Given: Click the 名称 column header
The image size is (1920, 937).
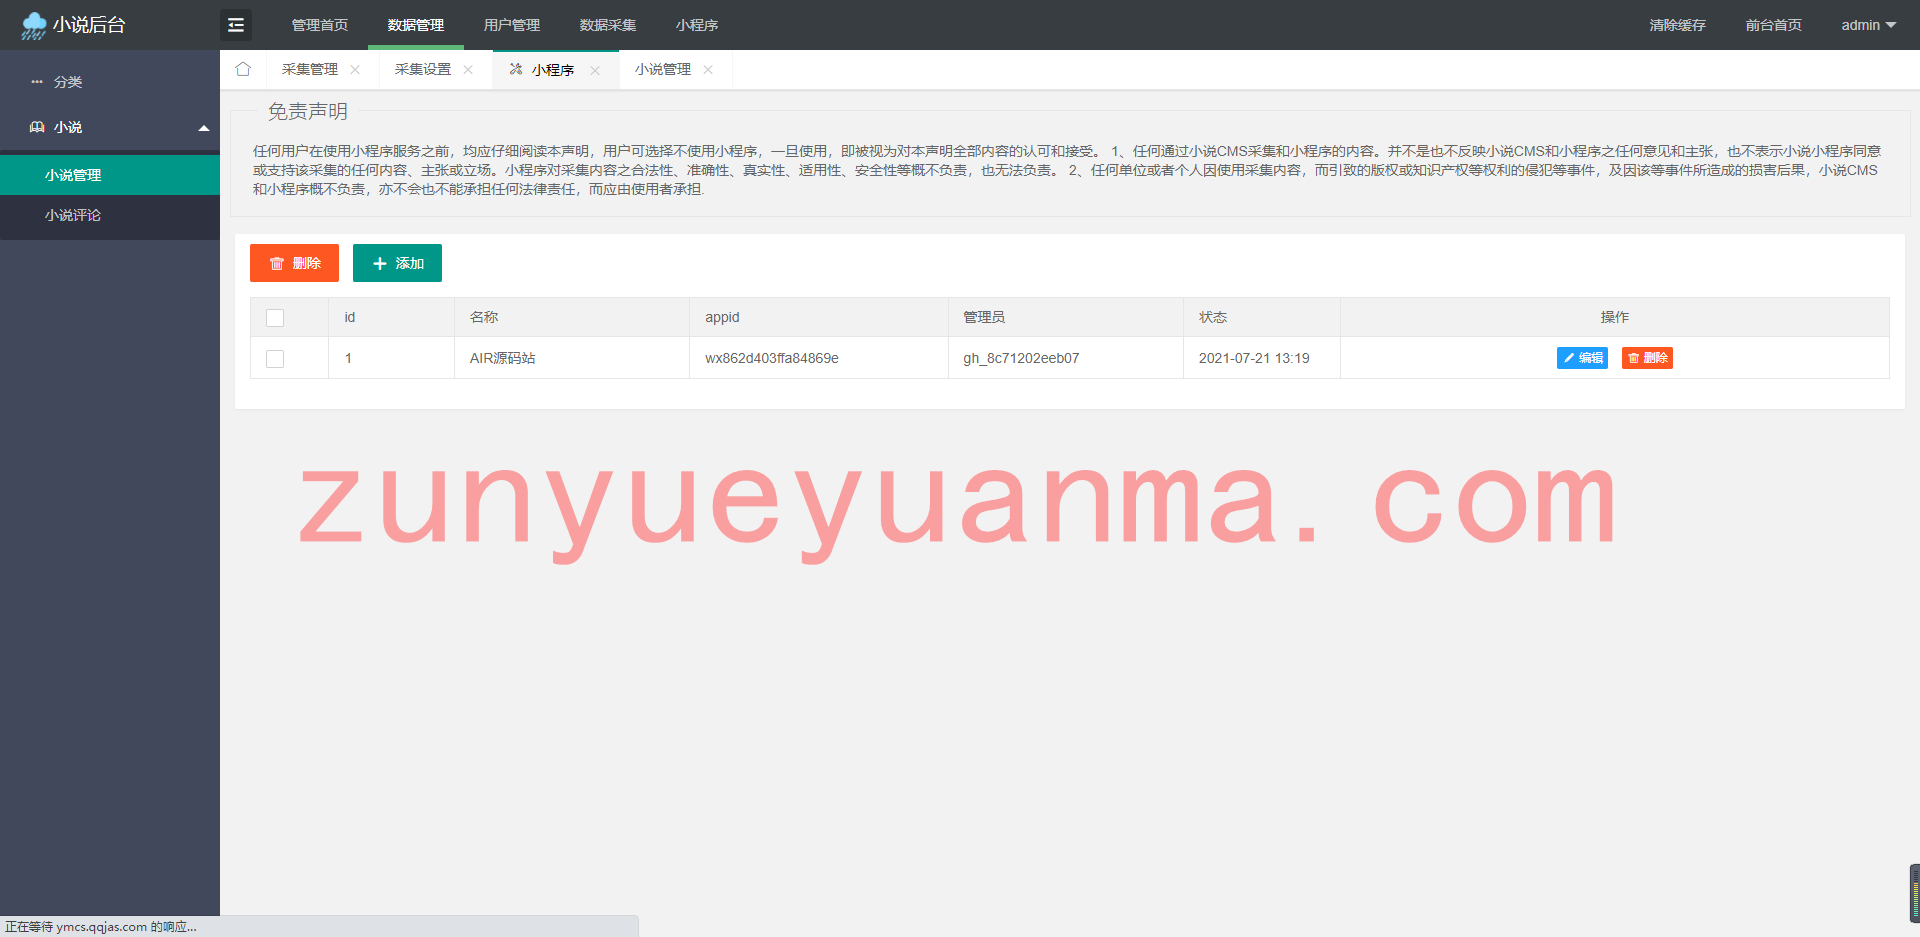Looking at the screenshot, I should (572, 317).
